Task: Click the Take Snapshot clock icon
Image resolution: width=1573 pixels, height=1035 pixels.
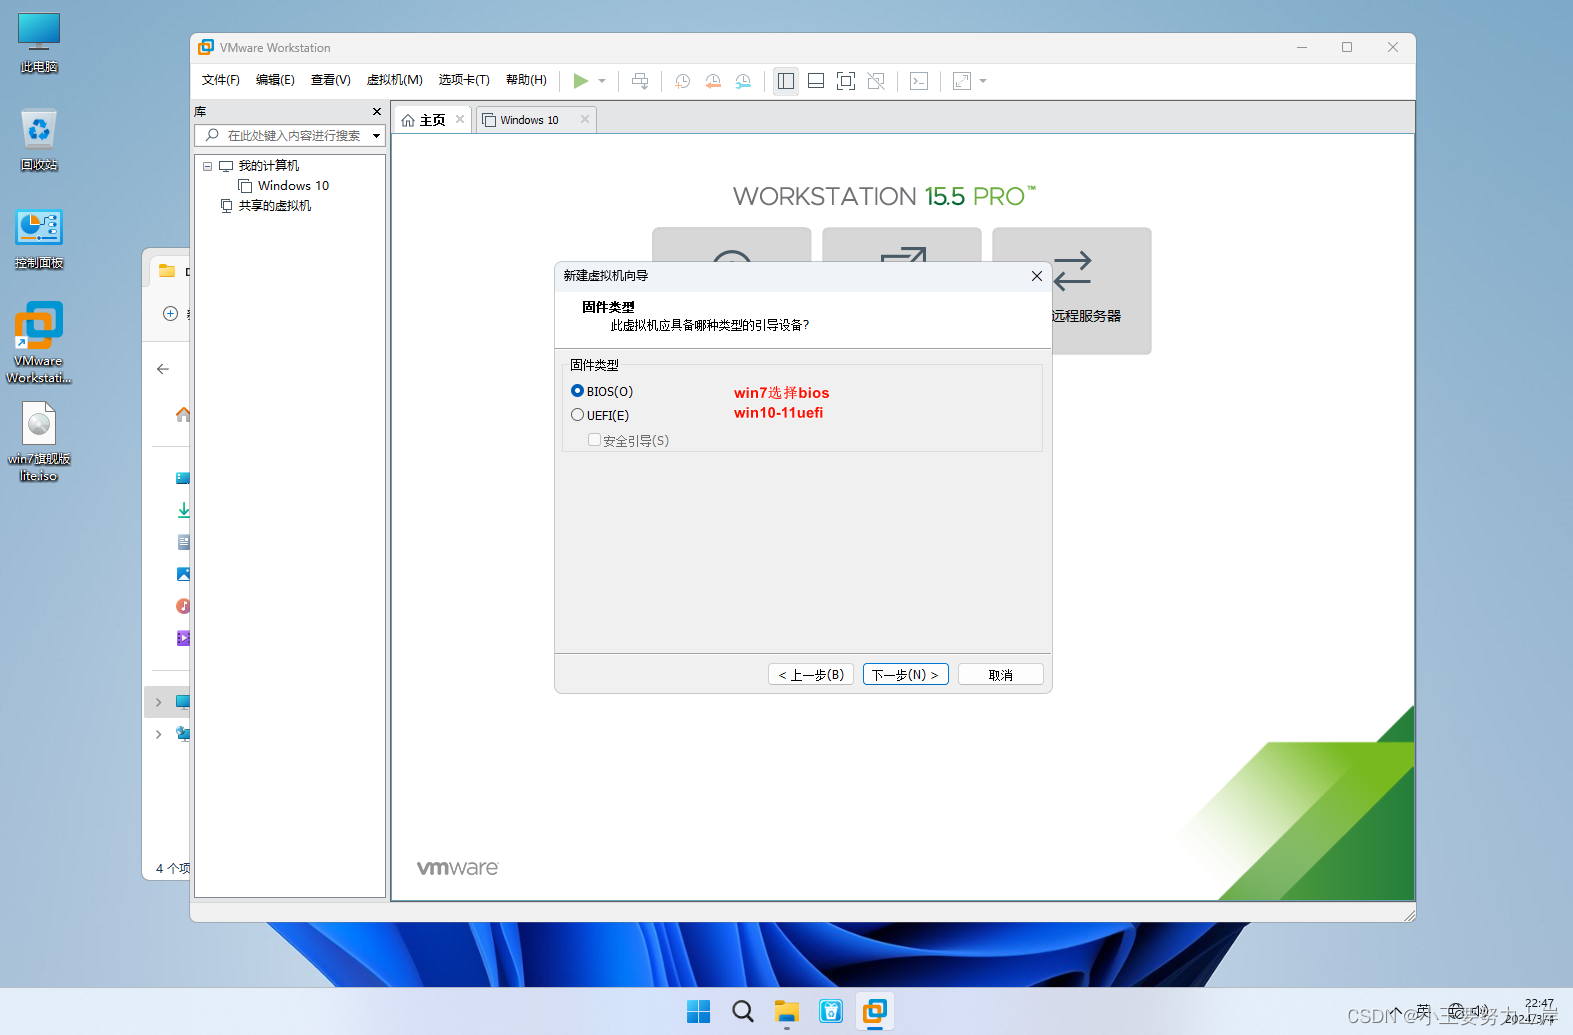Action: coord(682,81)
